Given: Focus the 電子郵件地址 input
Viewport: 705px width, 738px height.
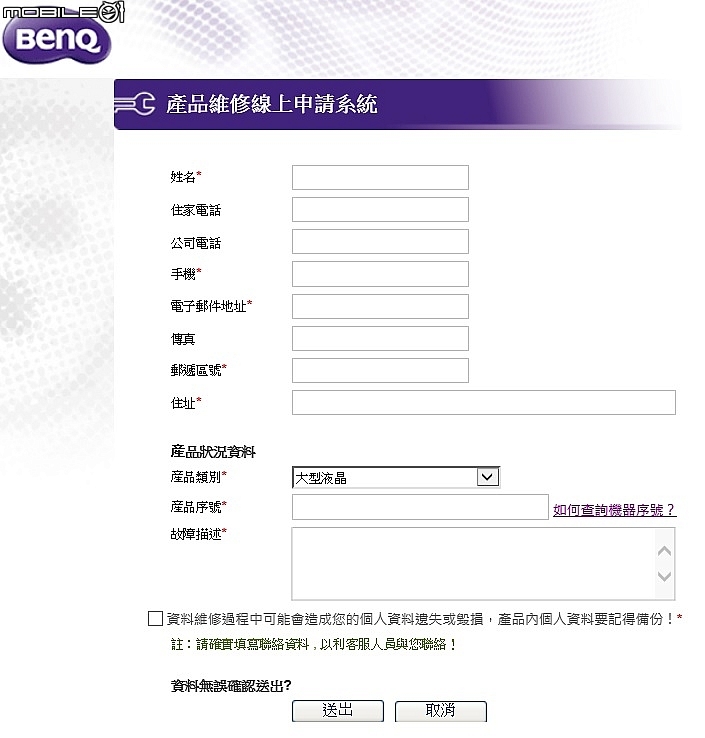Looking at the screenshot, I should [380, 306].
